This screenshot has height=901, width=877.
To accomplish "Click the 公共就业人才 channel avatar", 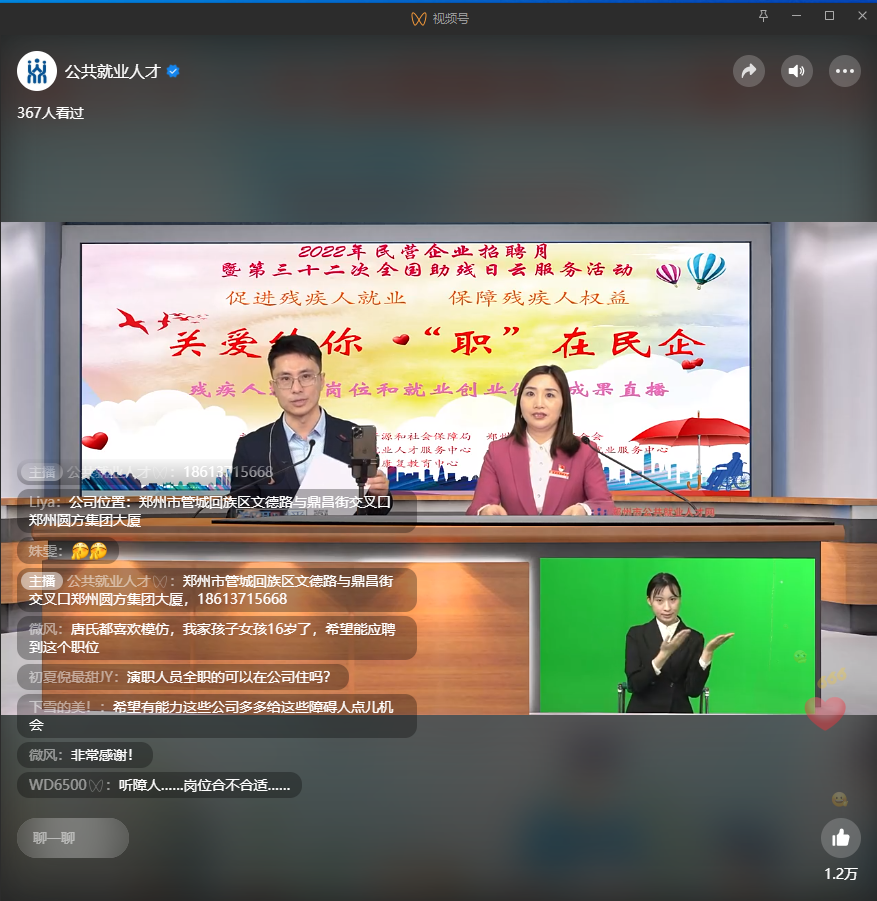I will tap(37, 71).
